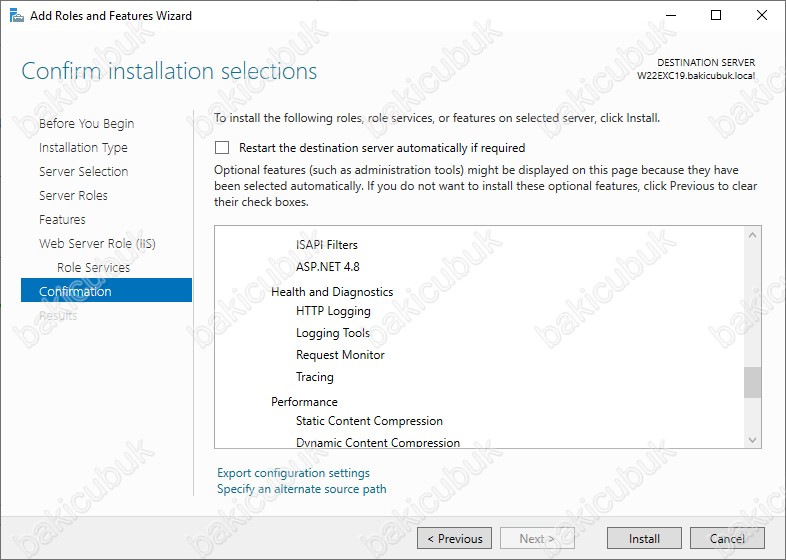Open the Server Selection step
The image size is (786, 560).
(x=84, y=171)
